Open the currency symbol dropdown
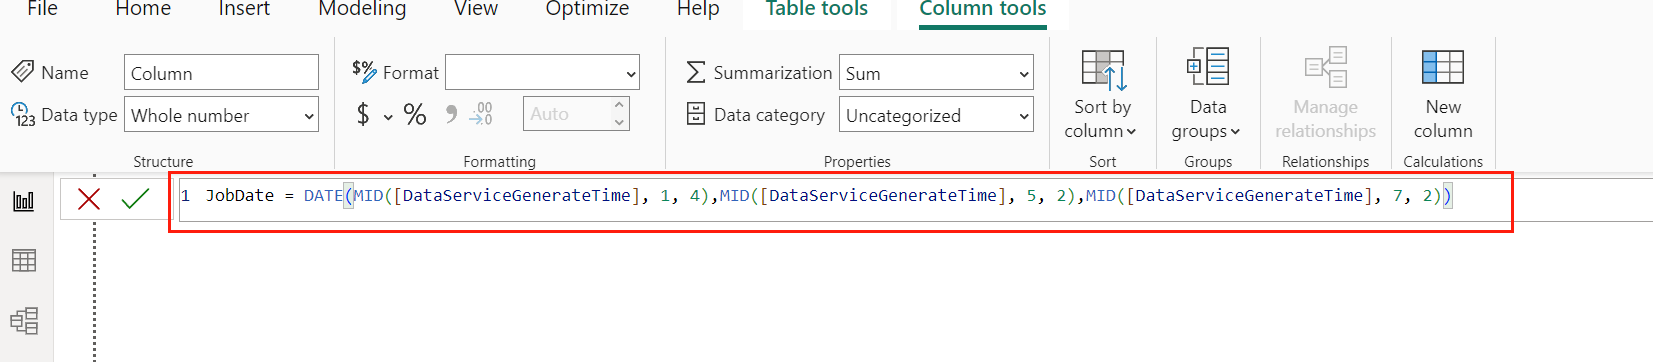Viewport: 1653px width, 362px height. click(x=388, y=117)
